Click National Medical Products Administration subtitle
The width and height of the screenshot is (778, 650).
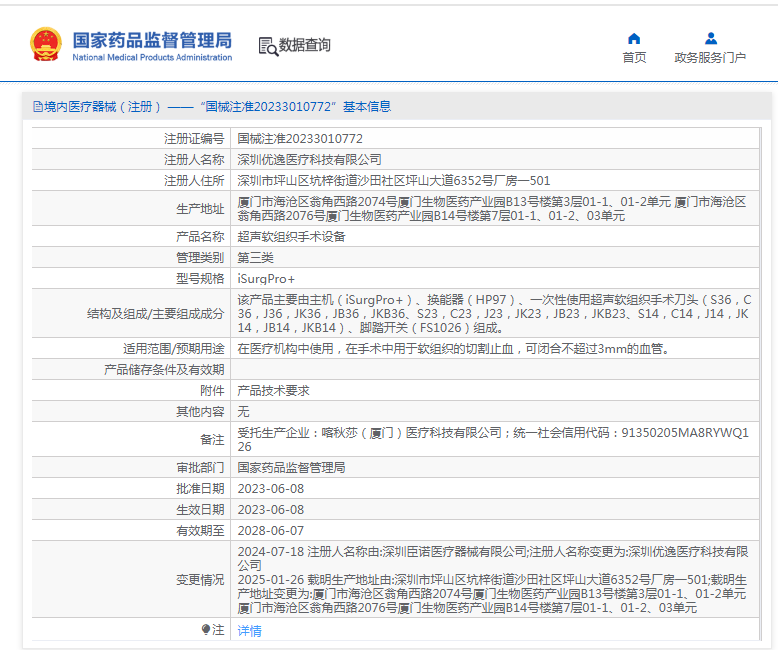pyautogui.click(x=152, y=58)
